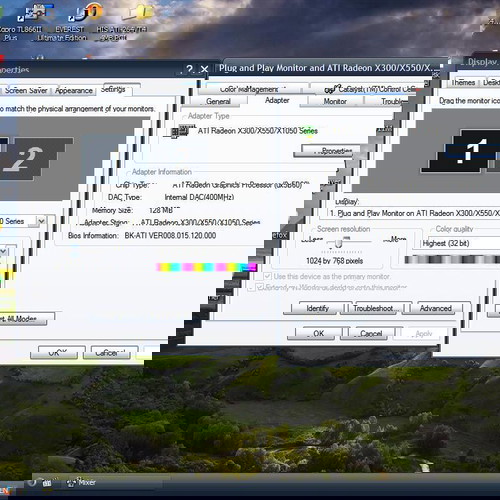
Task: Click the help question mark in left Properties window
Action: point(189,69)
